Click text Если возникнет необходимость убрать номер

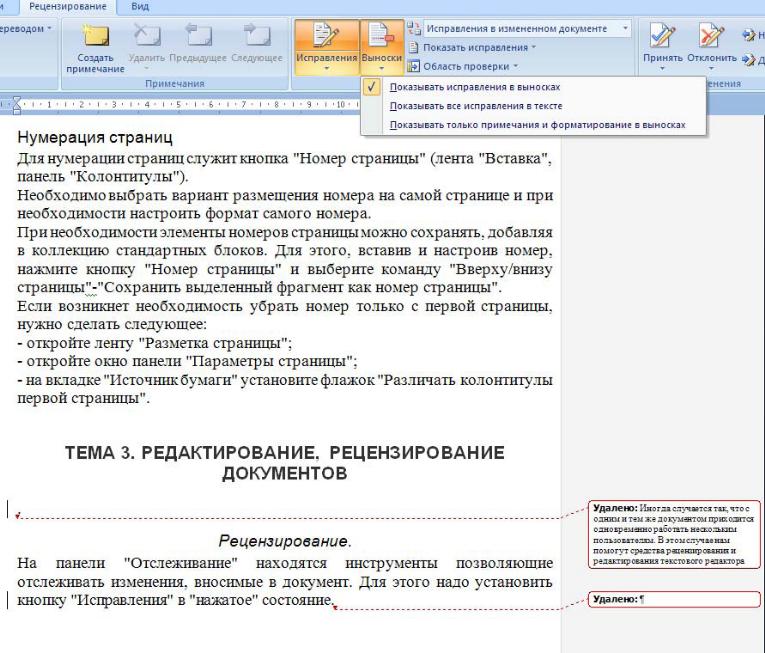click(x=183, y=306)
